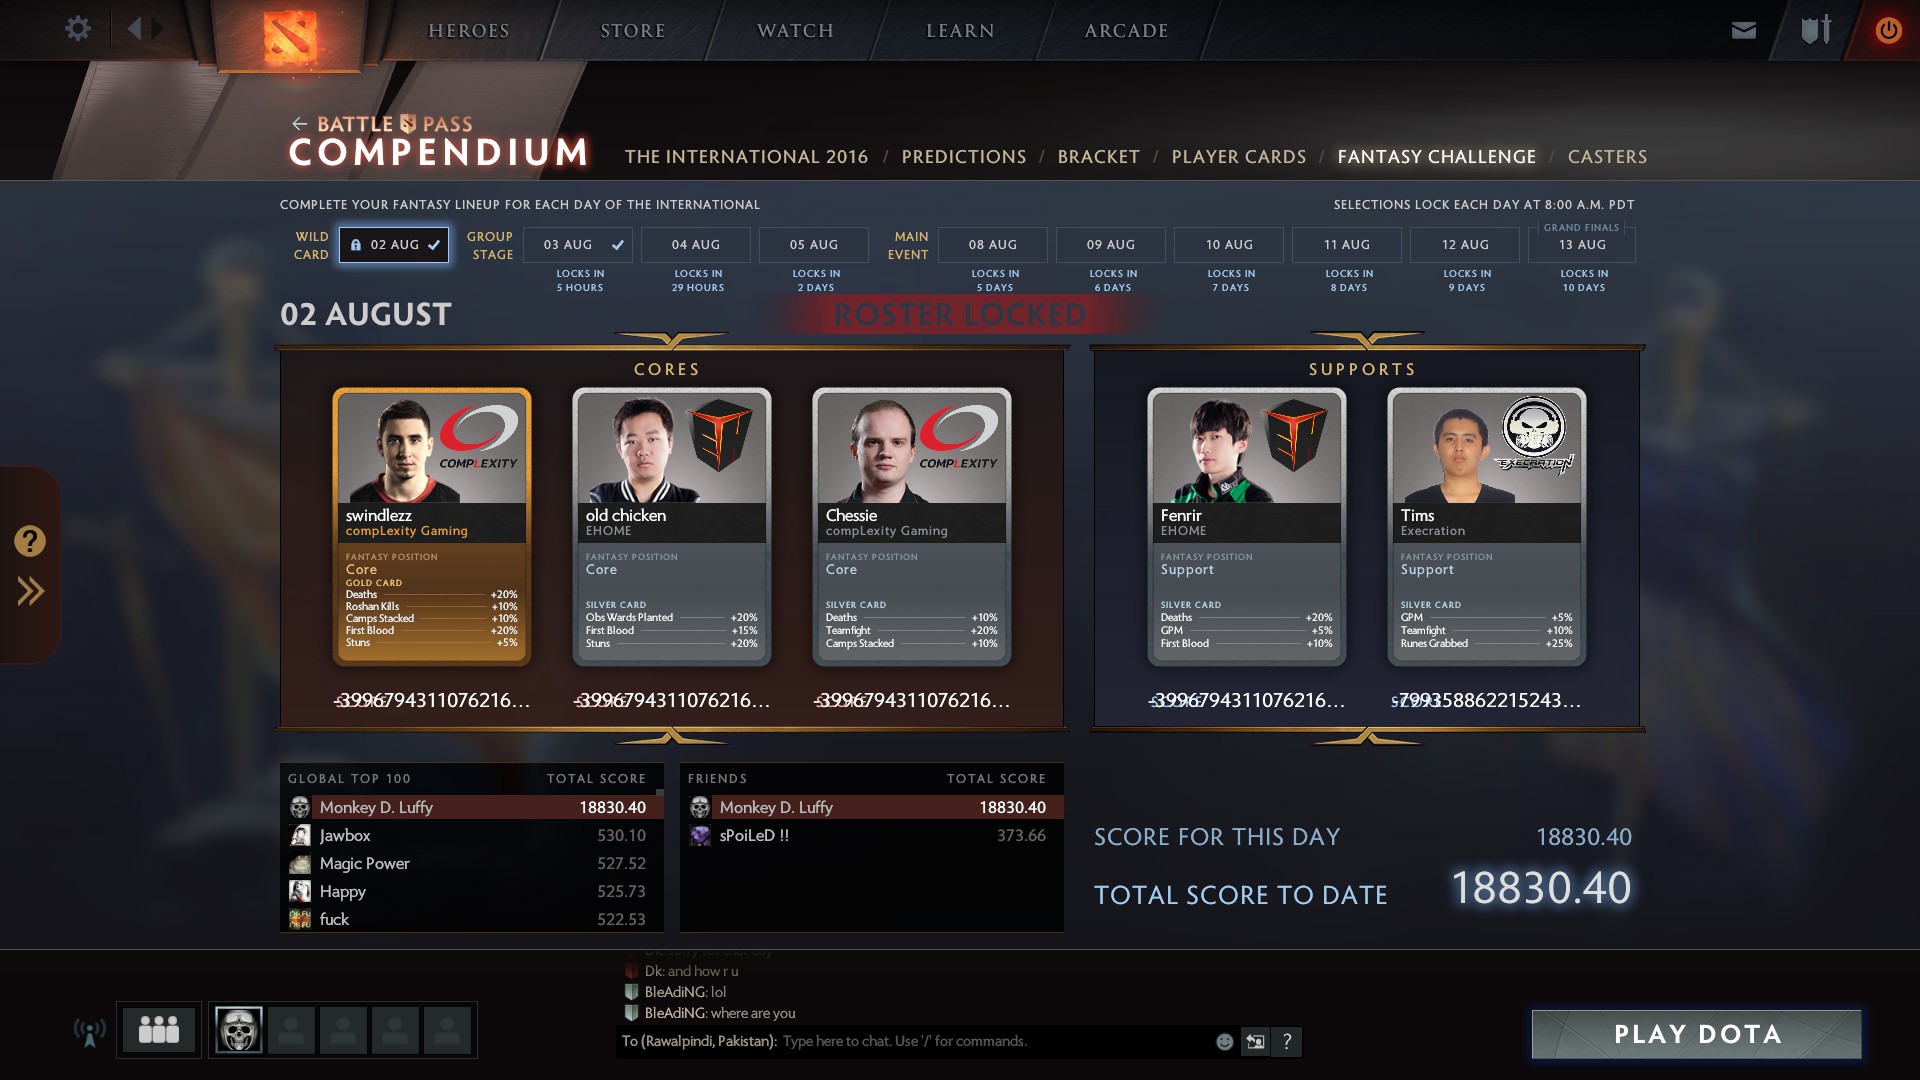The image size is (1920, 1080).
Task: Click the Dota 2 logo home button
Action: coord(290,36)
